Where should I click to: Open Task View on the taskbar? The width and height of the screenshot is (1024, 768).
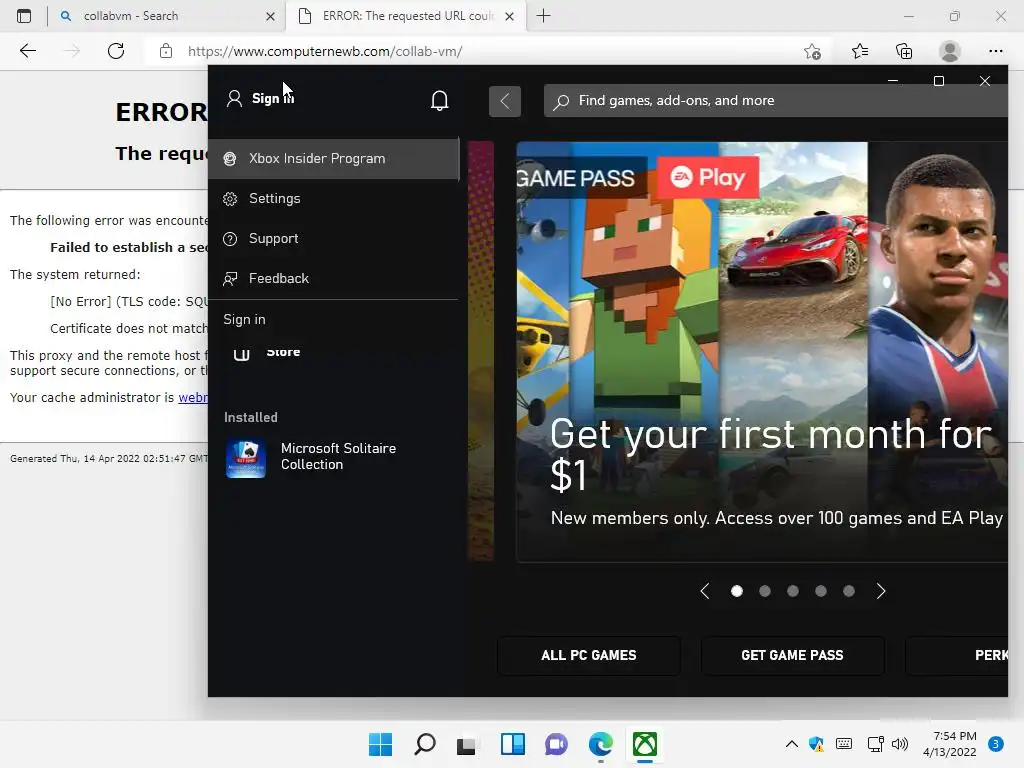468,744
